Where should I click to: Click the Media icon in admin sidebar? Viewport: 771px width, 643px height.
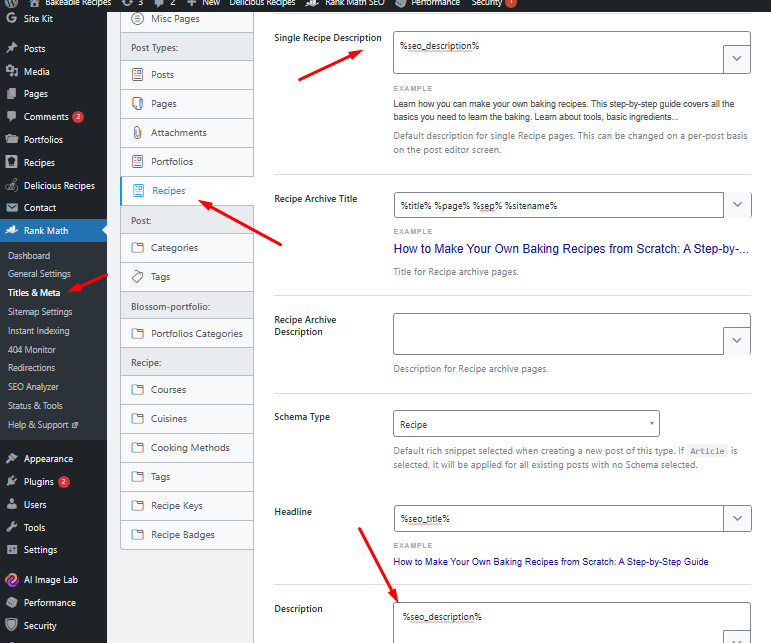[12, 71]
